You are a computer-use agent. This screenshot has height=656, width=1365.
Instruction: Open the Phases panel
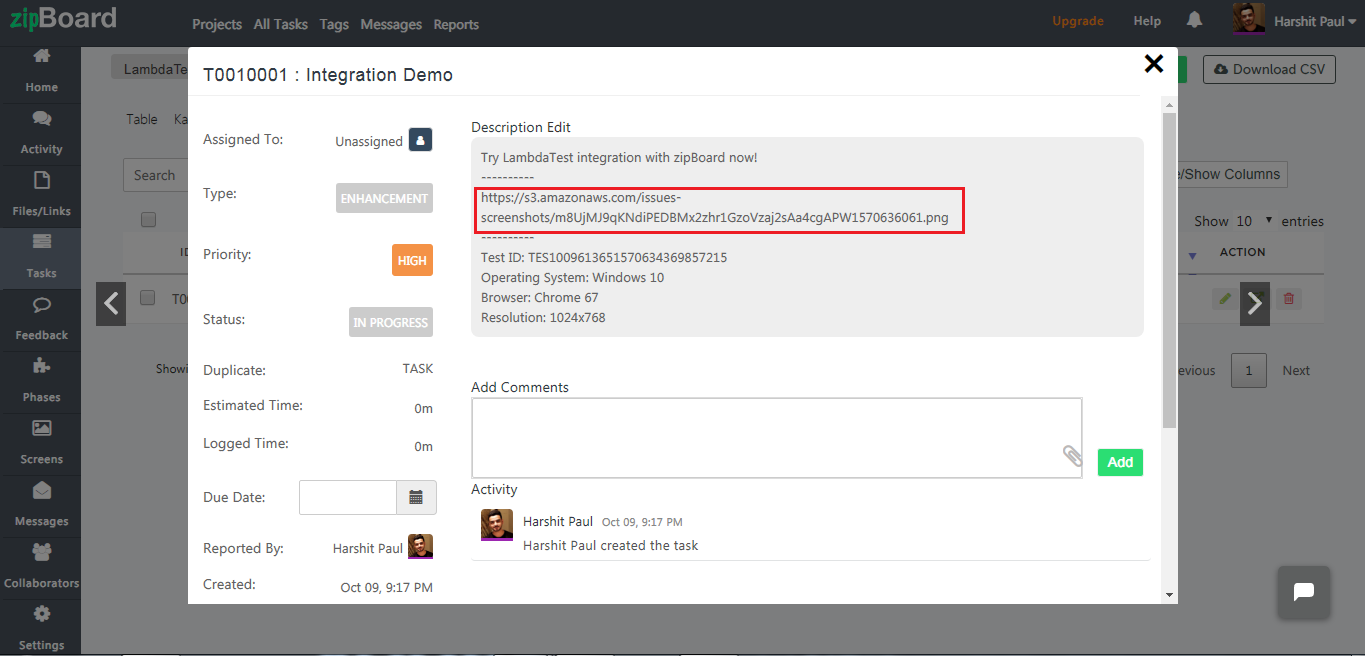tap(40, 381)
